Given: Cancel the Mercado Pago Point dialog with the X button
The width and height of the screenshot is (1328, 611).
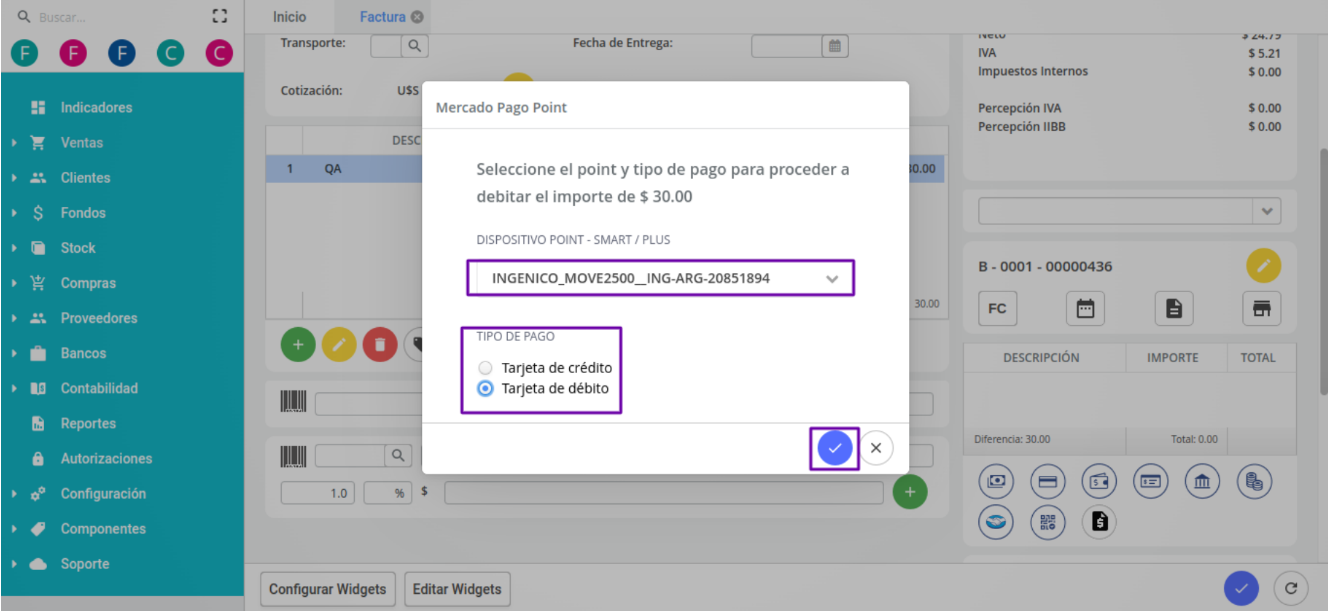Looking at the screenshot, I should tap(876, 448).
